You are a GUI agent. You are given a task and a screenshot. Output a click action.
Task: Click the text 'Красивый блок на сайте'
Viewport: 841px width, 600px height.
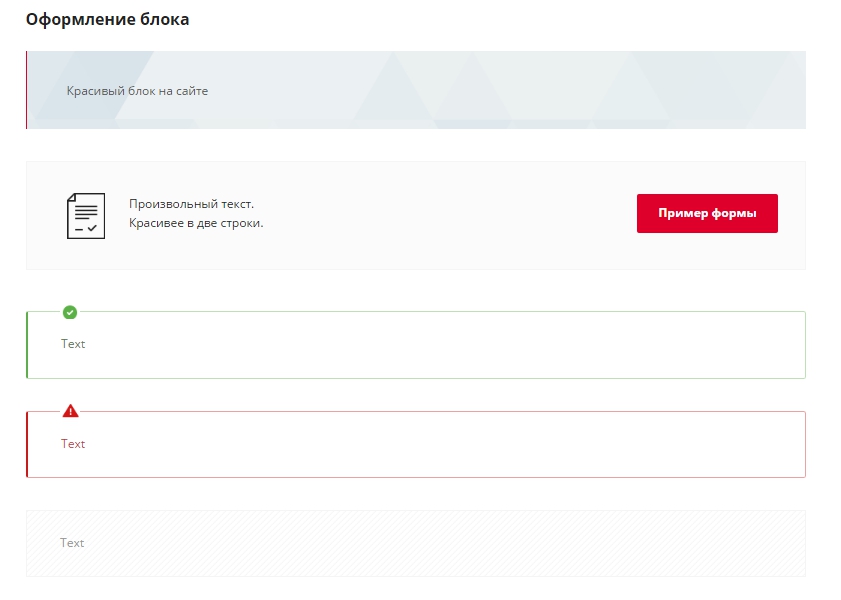[137, 91]
